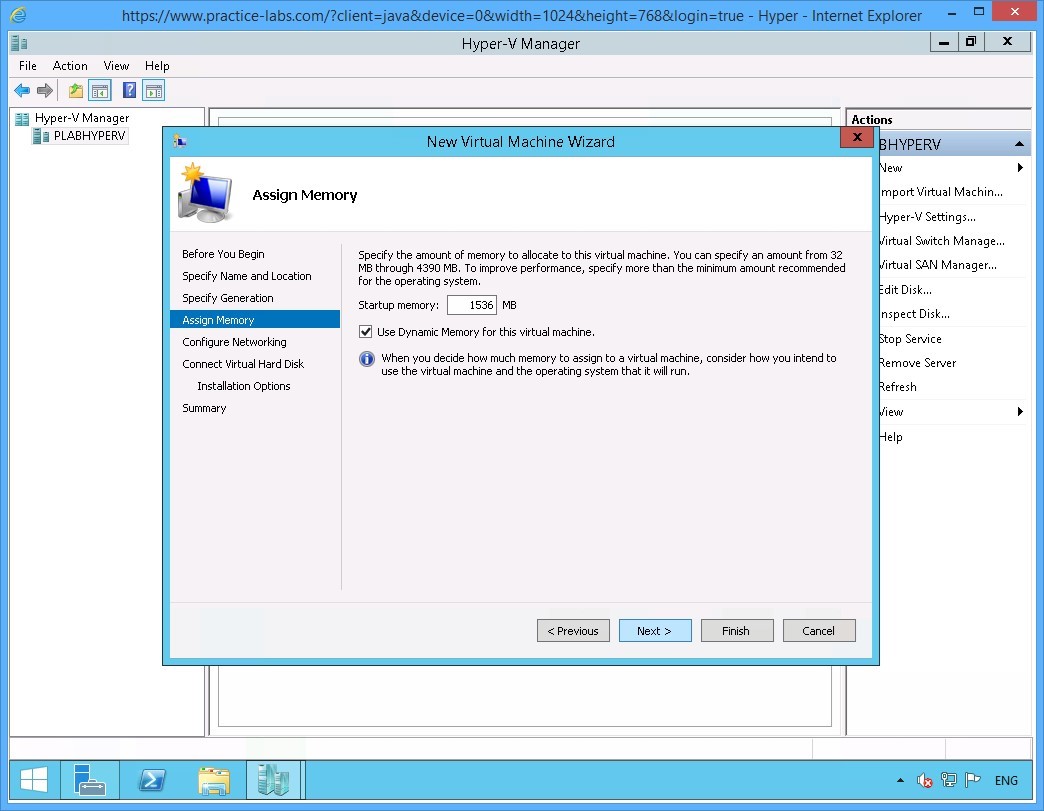
Task: Click the Back navigation arrow
Action: click(22, 90)
